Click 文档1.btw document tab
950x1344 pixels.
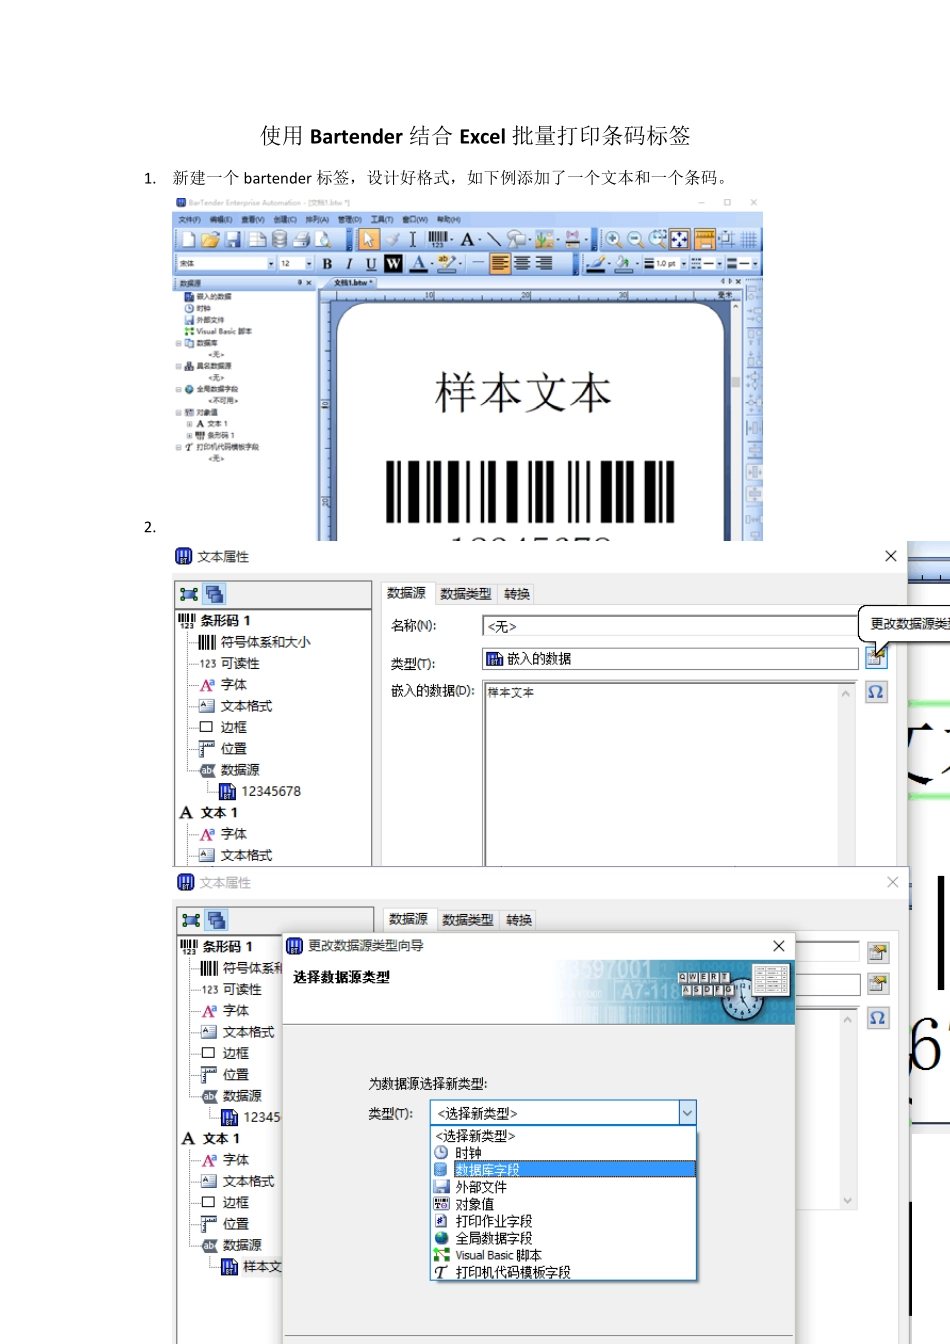[x=352, y=283]
